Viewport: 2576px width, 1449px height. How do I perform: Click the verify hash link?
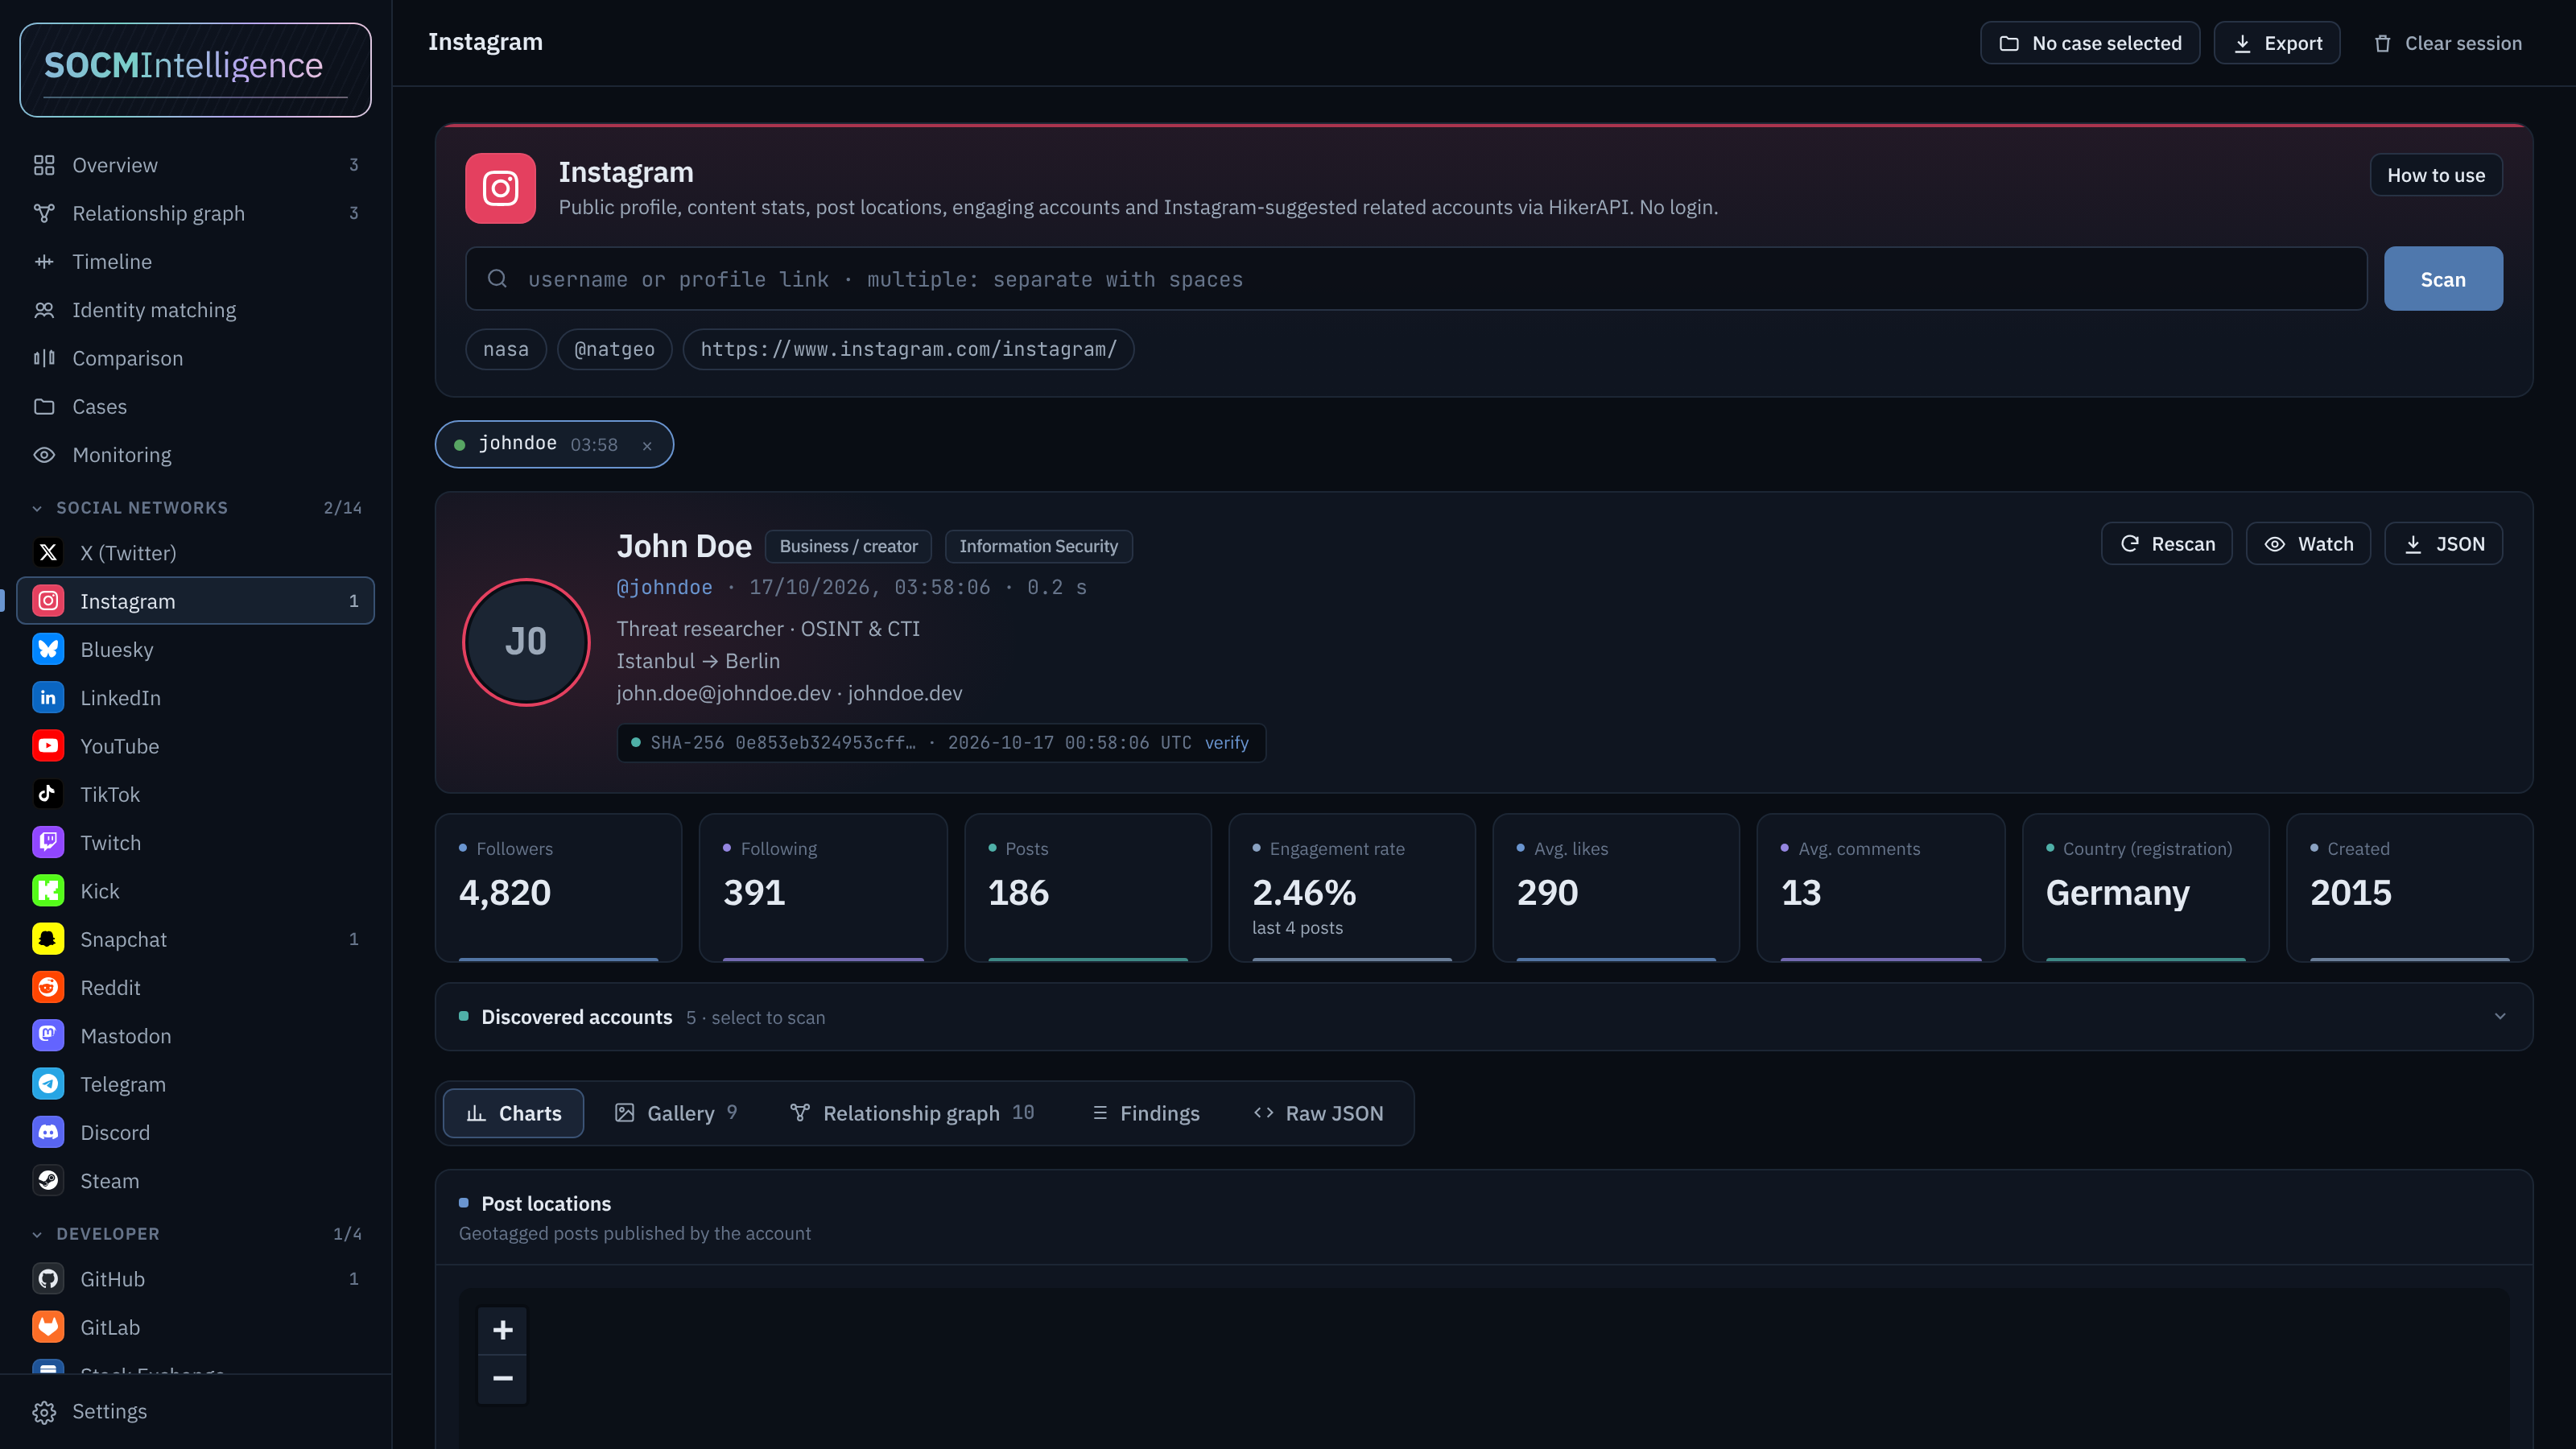click(1226, 743)
